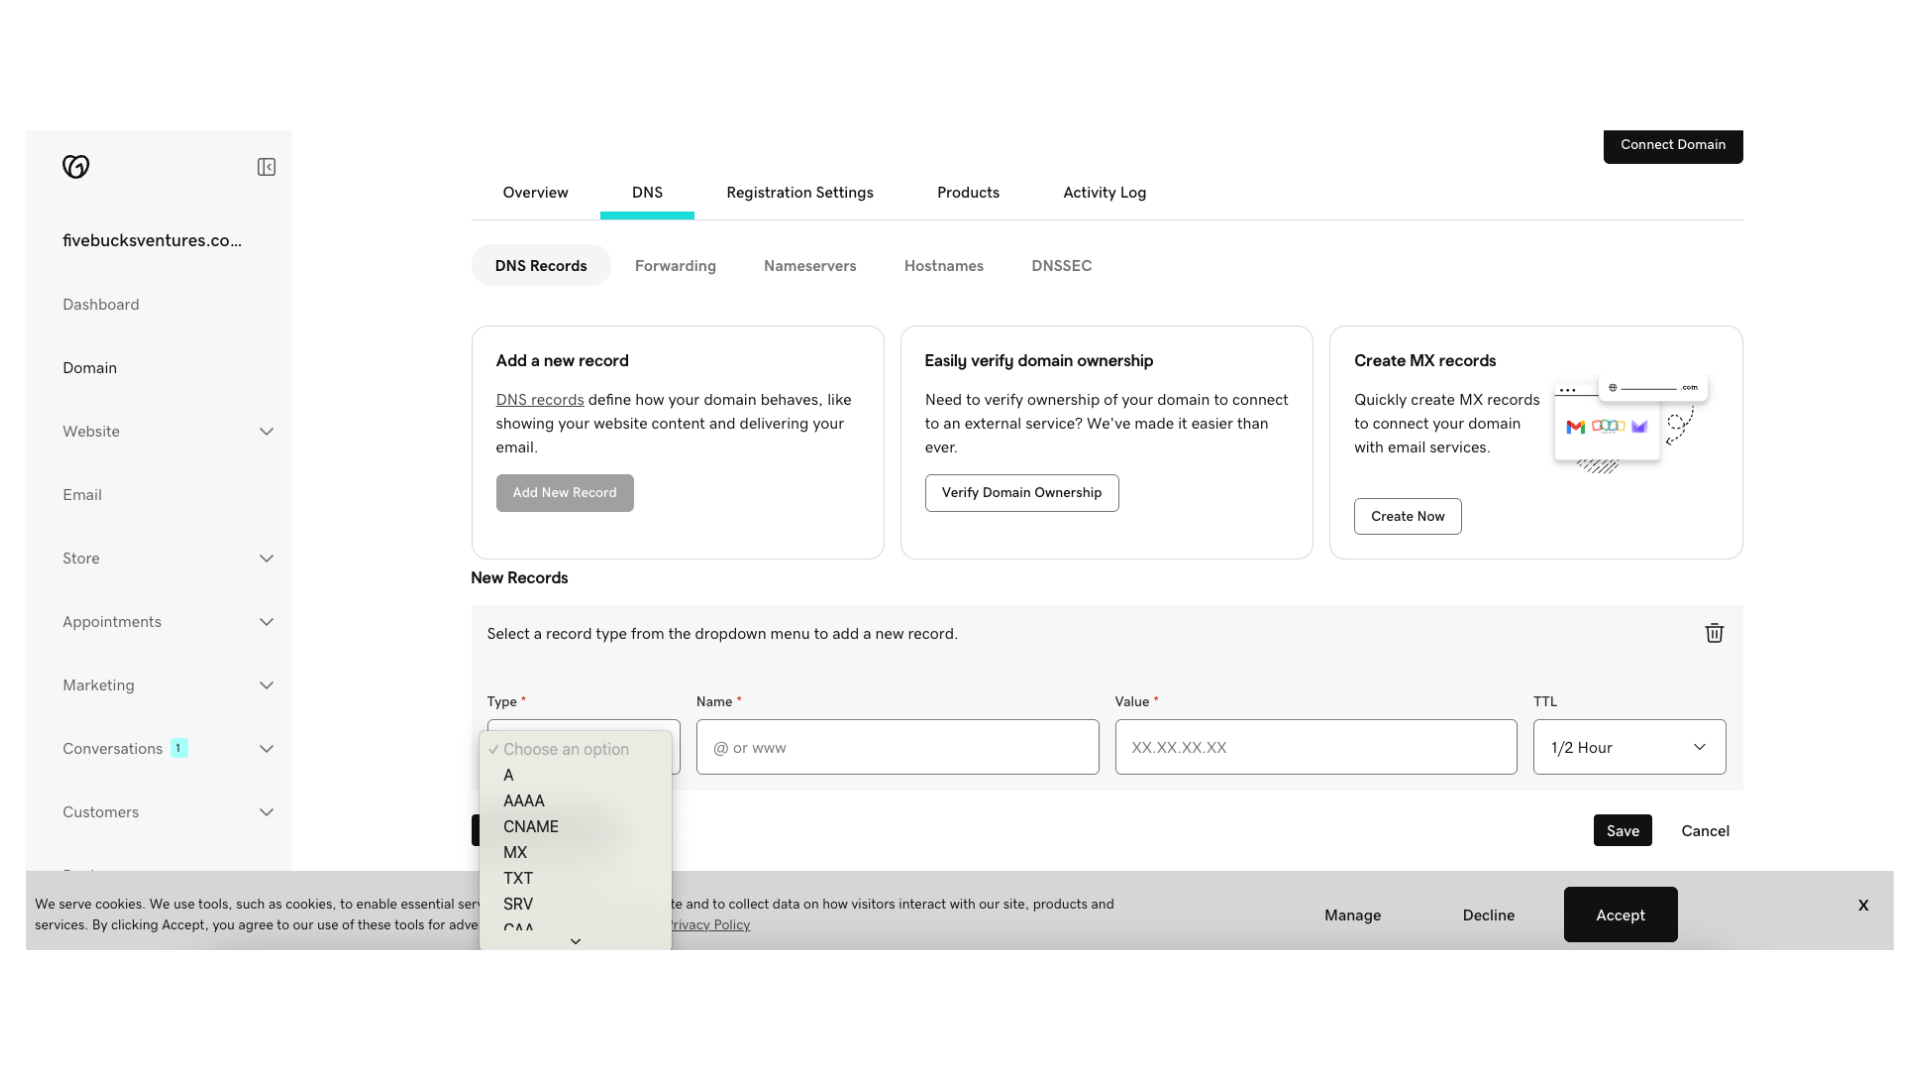Click Verify Domain Ownership button
Viewport: 1920px width, 1080px height.
click(1021, 493)
